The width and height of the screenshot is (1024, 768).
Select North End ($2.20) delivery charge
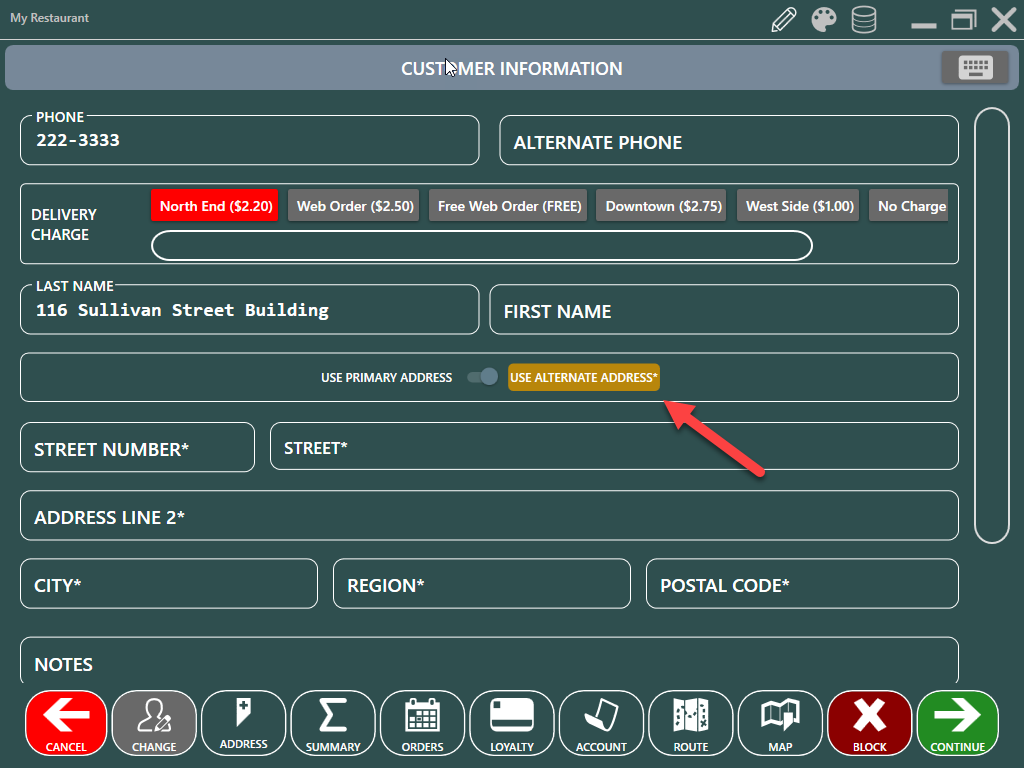215,206
